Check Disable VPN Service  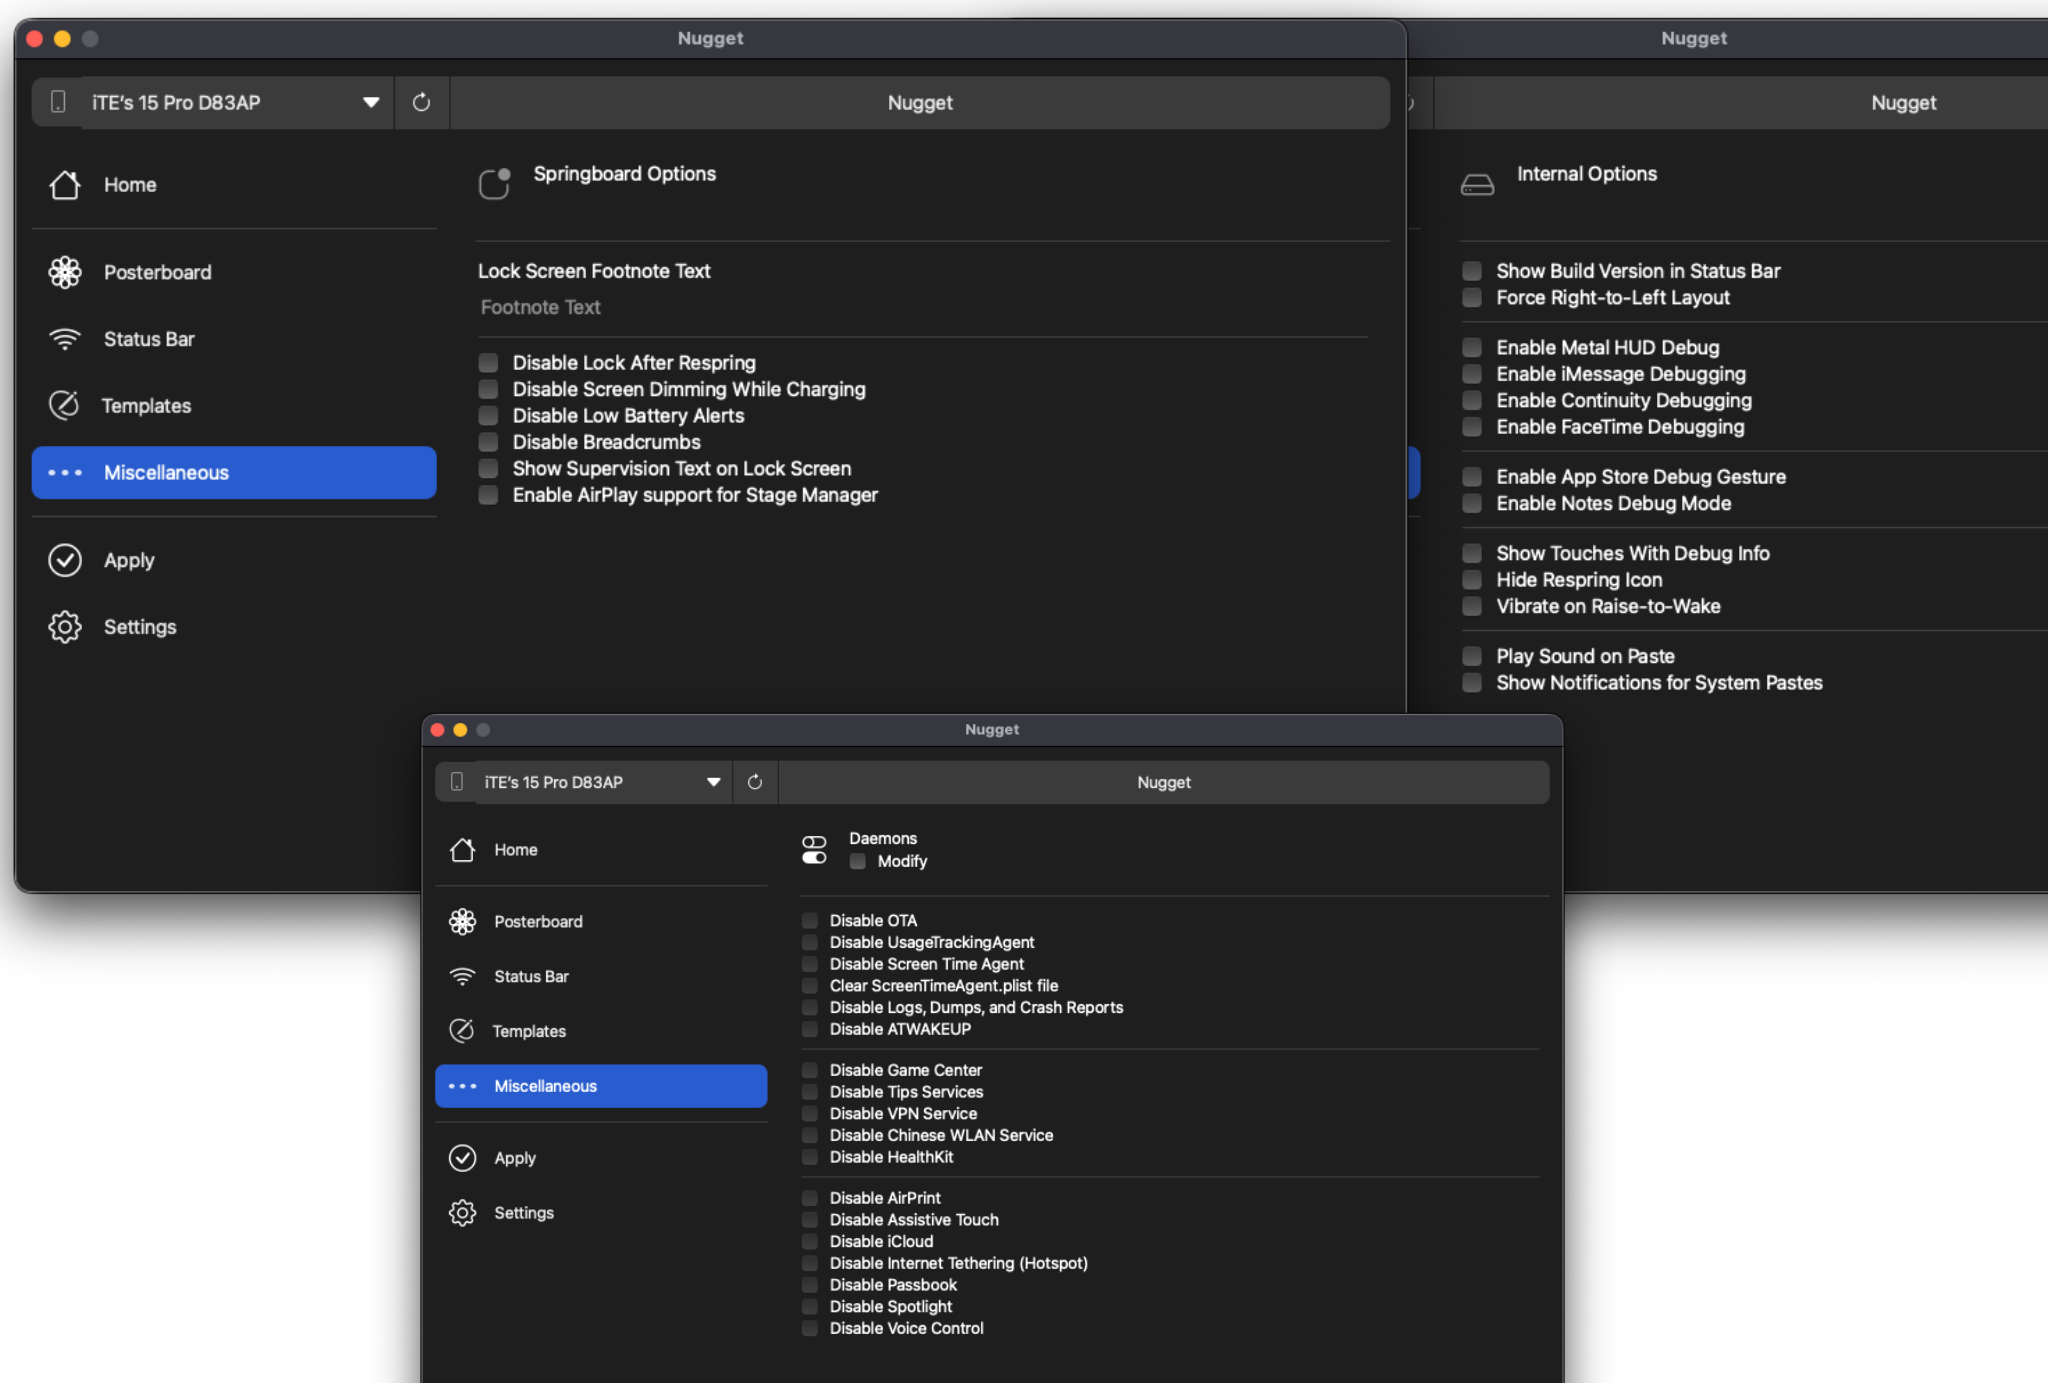(x=810, y=1114)
